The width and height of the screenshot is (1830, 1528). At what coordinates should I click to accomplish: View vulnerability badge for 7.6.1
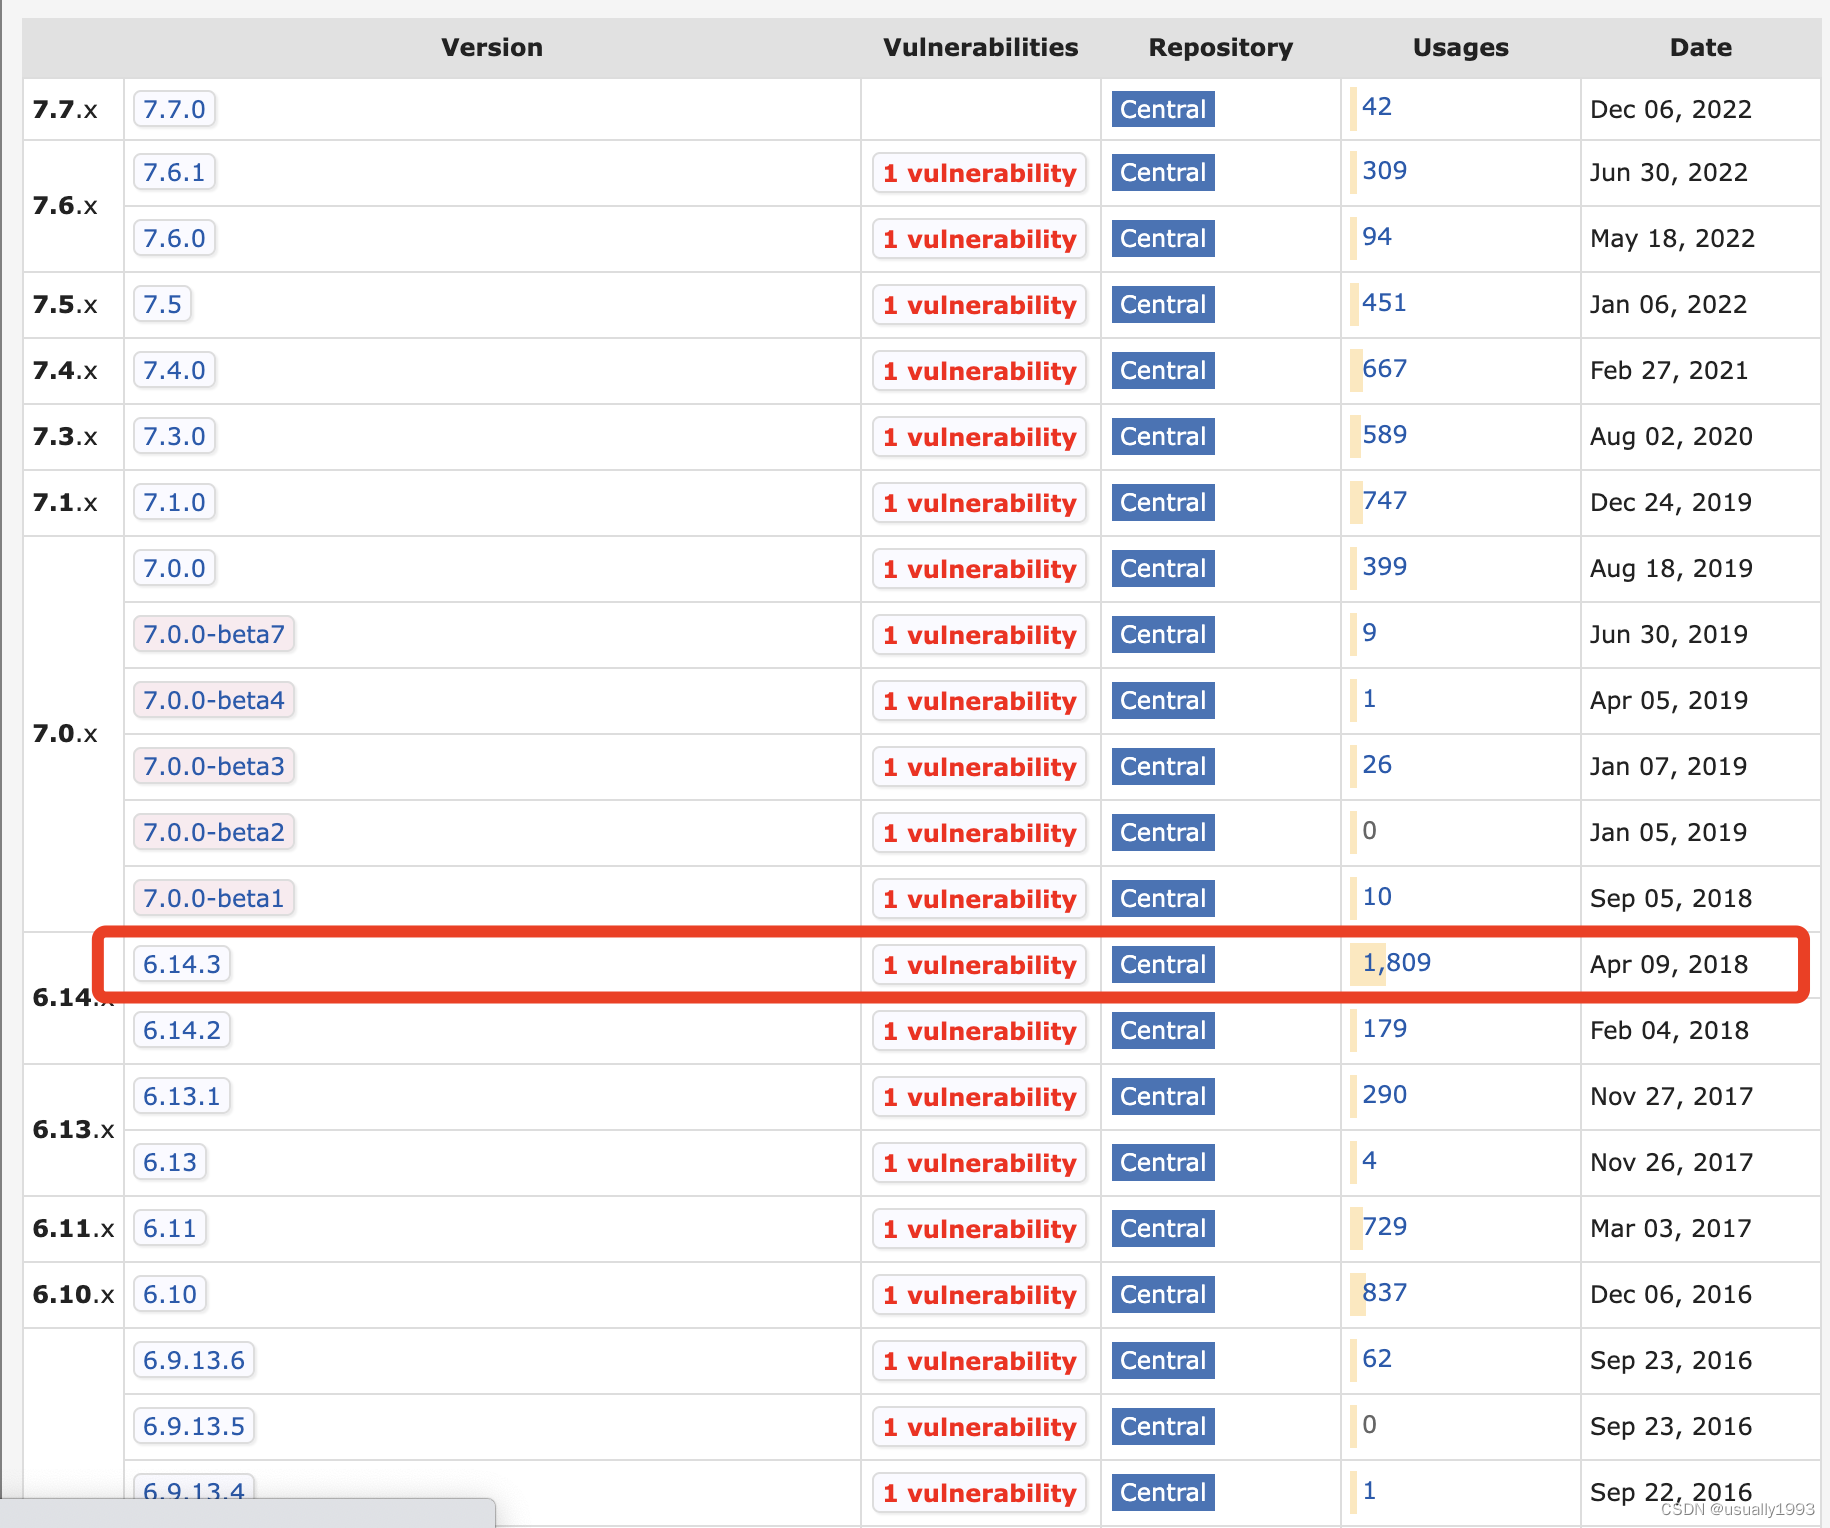tap(980, 173)
